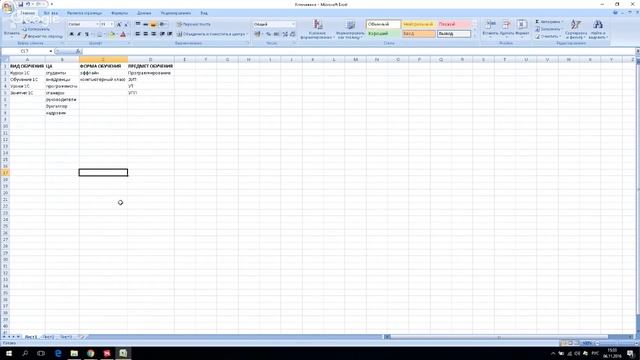Toggle underline formatting
640x360 pixels.
(87, 34)
